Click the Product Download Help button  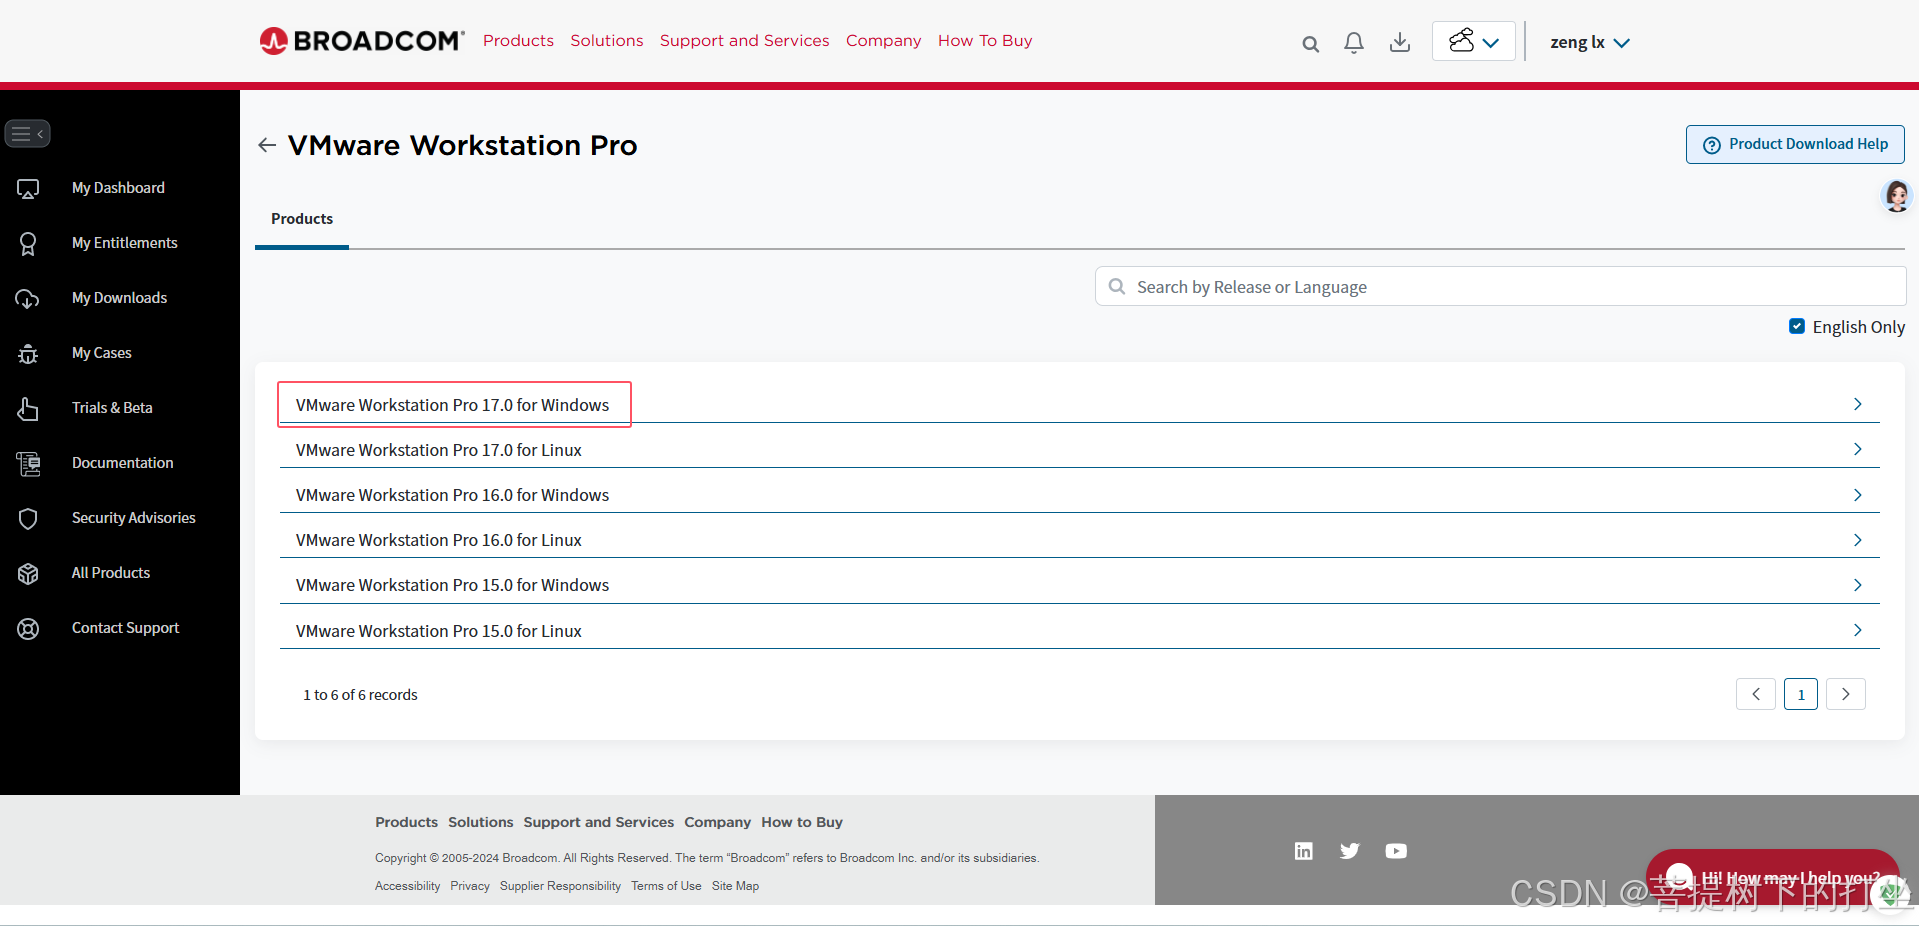tap(1793, 144)
